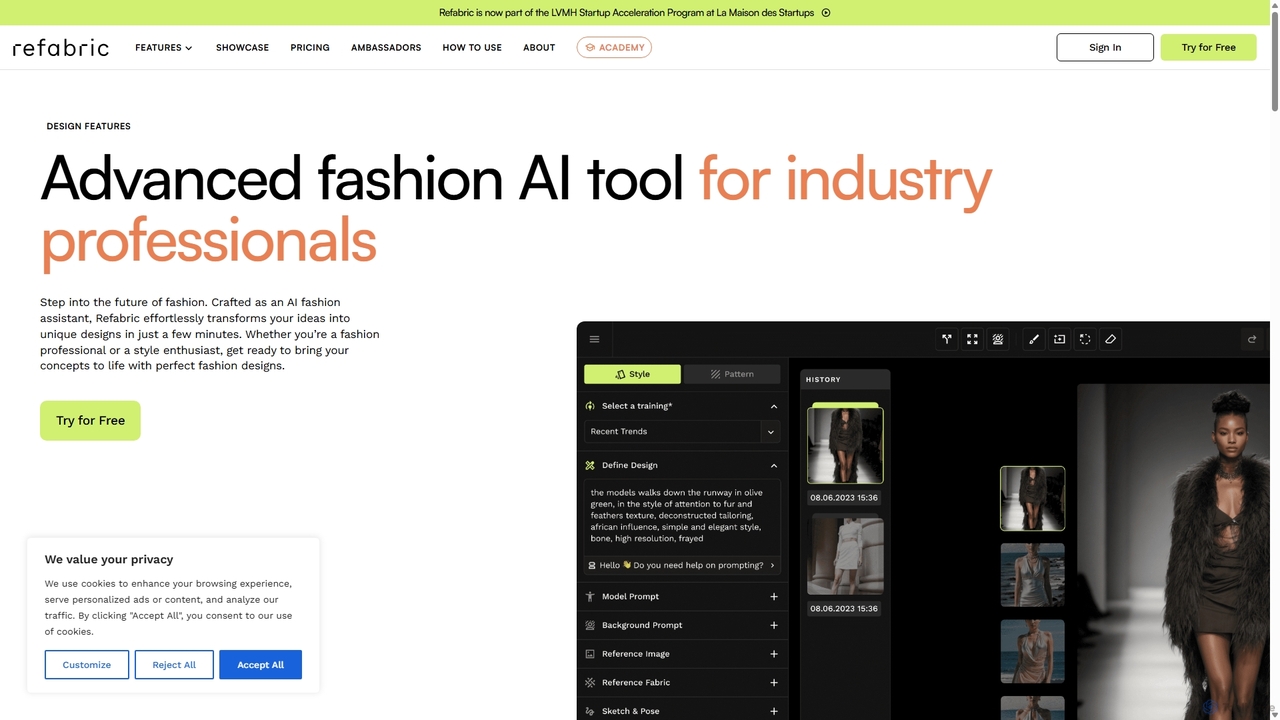Click the Reference Image picture icon
Image resolution: width=1280 pixels, height=720 pixels.
(x=590, y=654)
